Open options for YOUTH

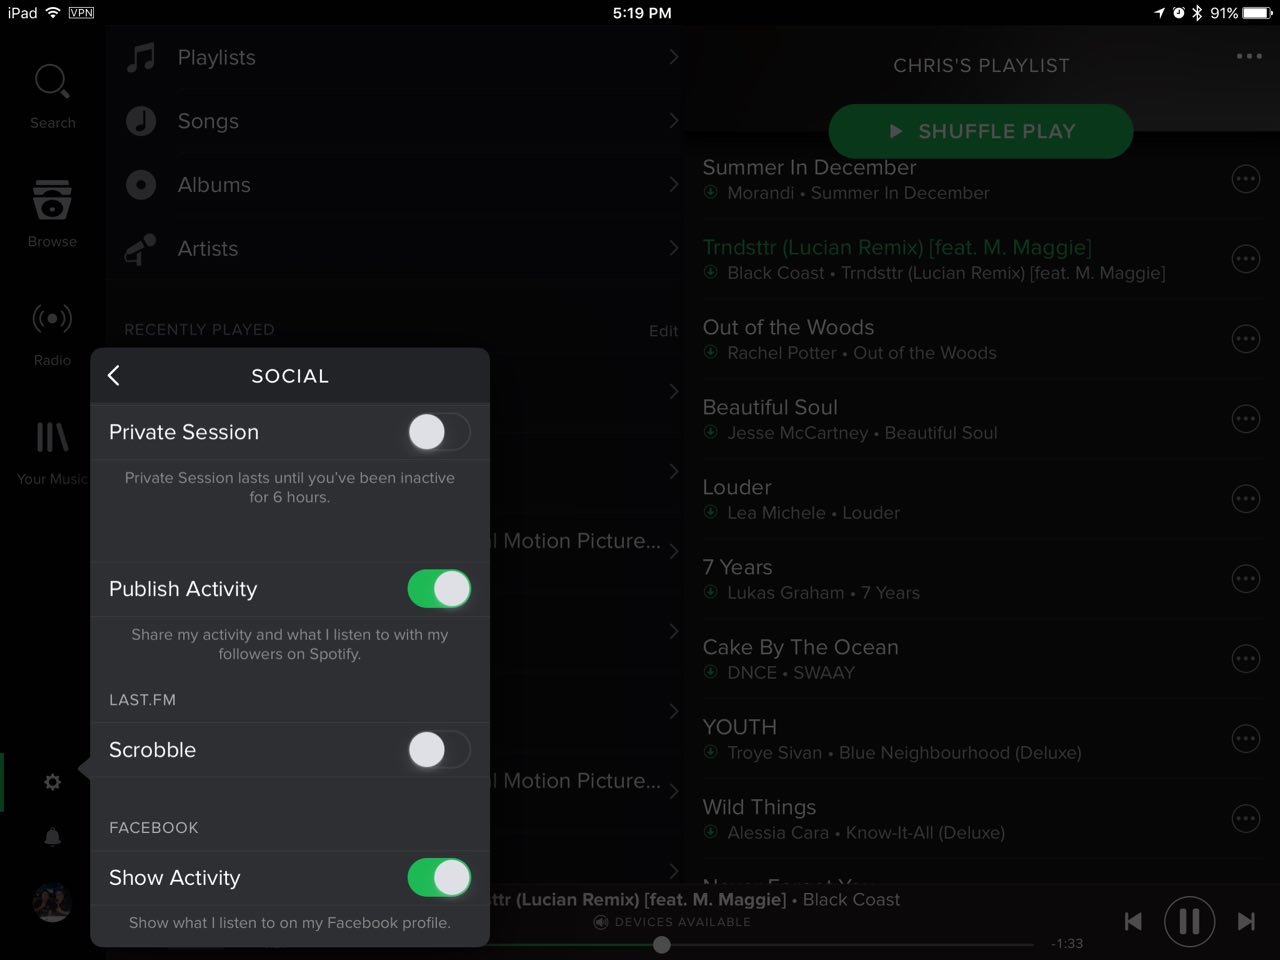(x=1245, y=739)
